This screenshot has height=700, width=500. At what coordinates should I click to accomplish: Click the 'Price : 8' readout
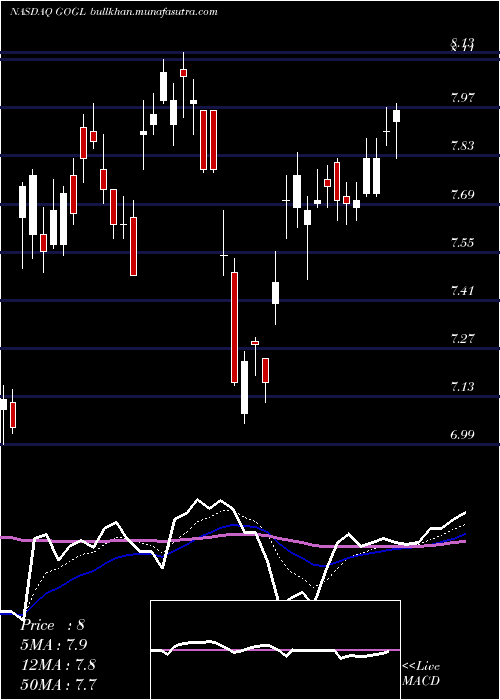(x=52, y=625)
